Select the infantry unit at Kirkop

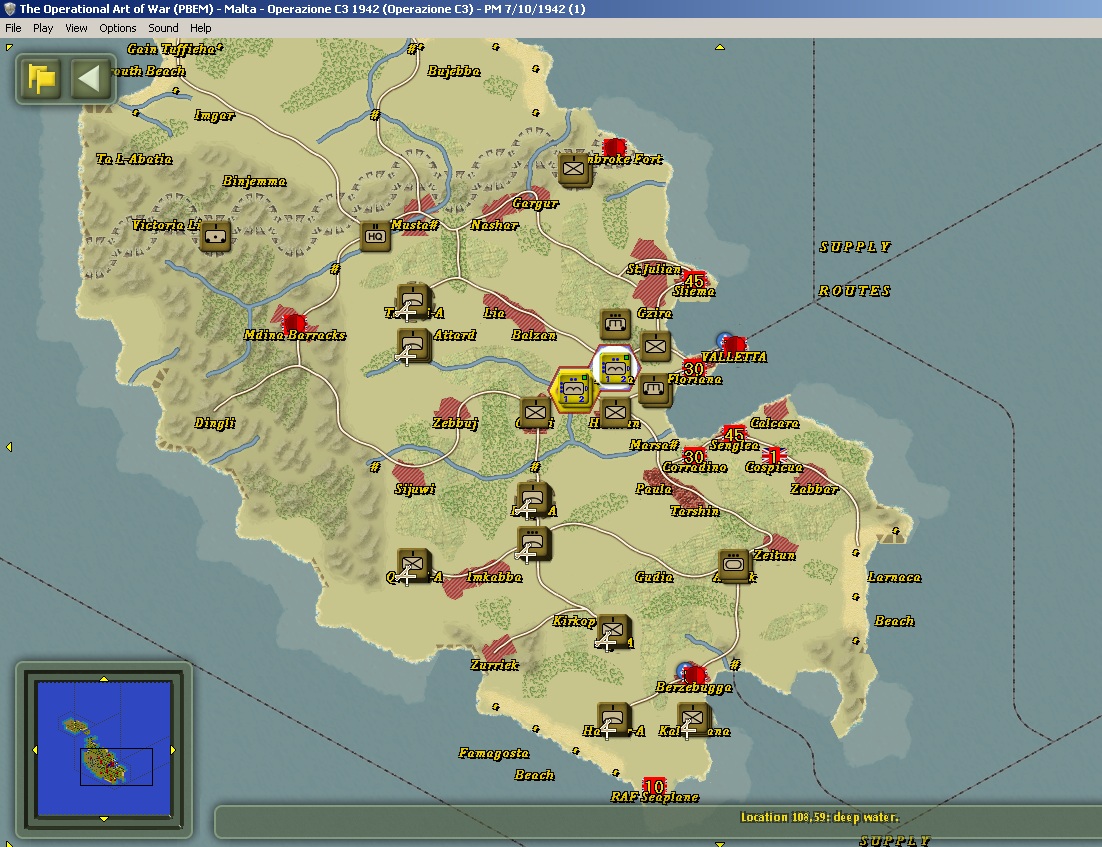(613, 632)
